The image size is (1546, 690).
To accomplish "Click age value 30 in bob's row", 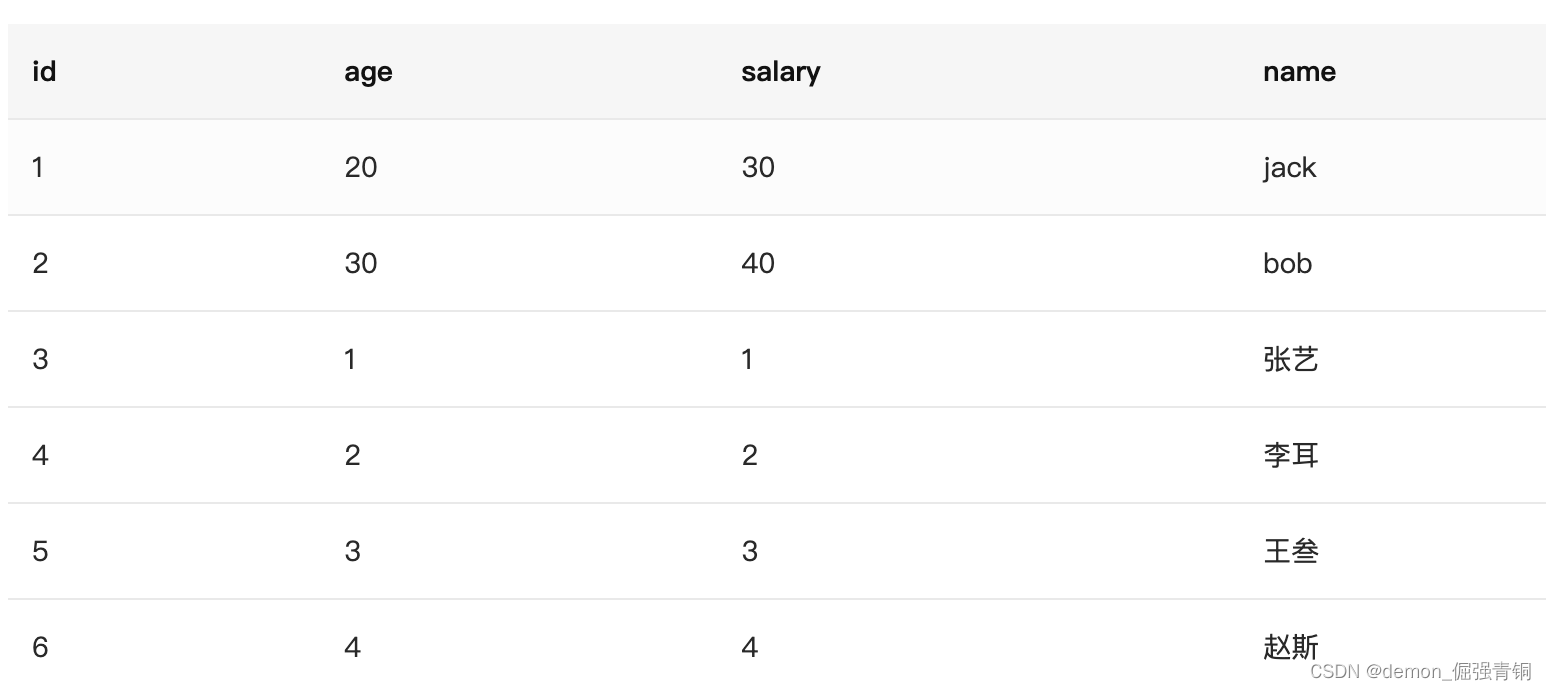I will click(361, 263).
